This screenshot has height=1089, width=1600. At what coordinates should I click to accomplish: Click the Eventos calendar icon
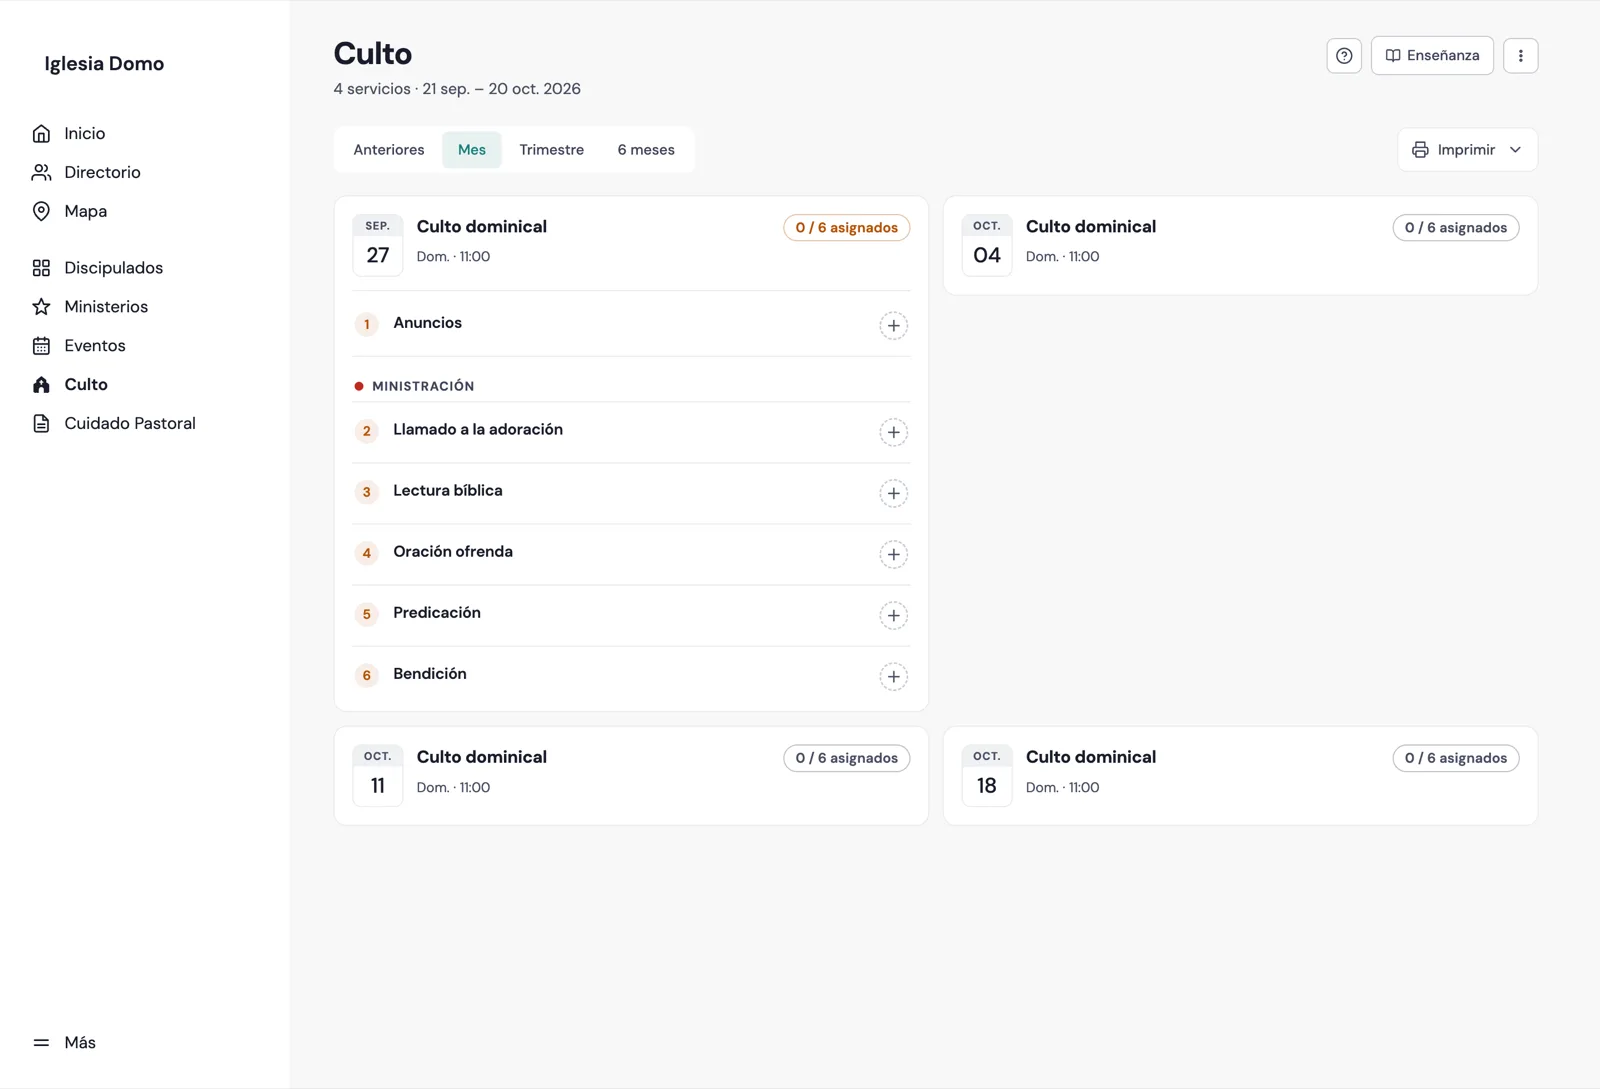tap(41, 346)
